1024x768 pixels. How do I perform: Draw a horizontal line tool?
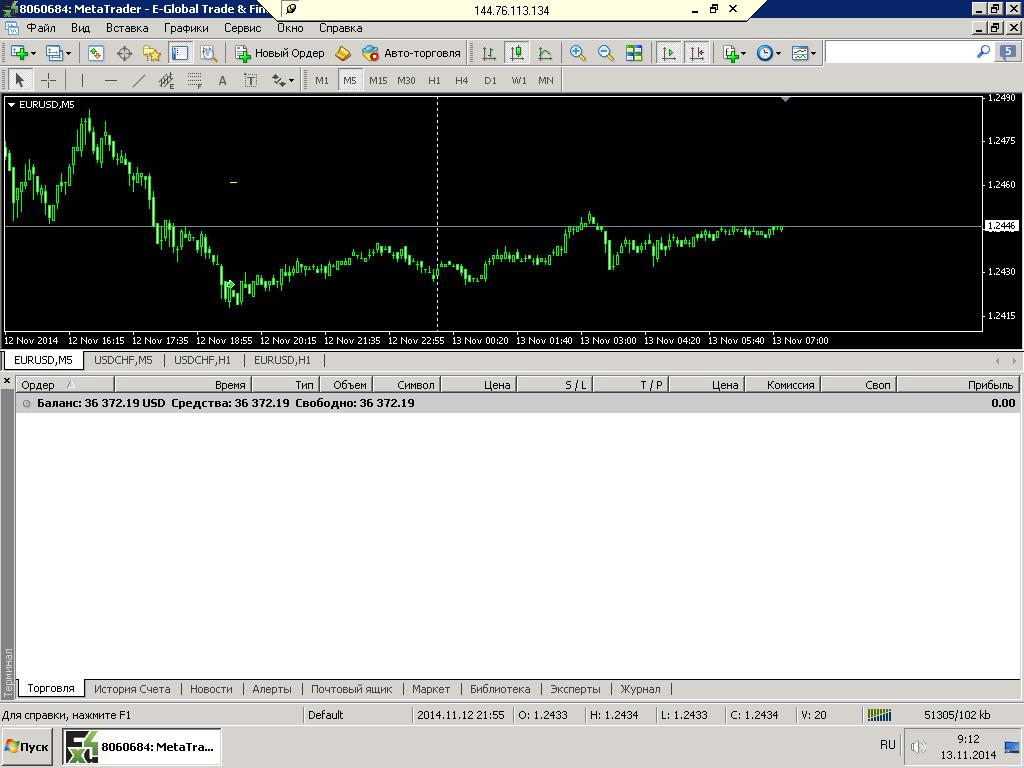111,80
